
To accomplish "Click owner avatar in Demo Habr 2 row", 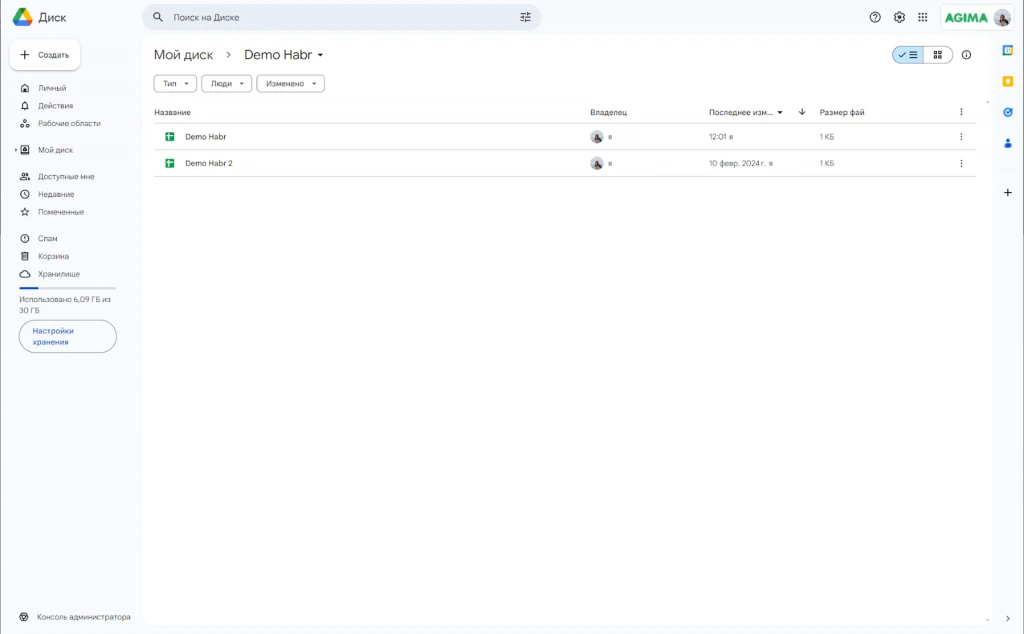I will coord(596,163).
